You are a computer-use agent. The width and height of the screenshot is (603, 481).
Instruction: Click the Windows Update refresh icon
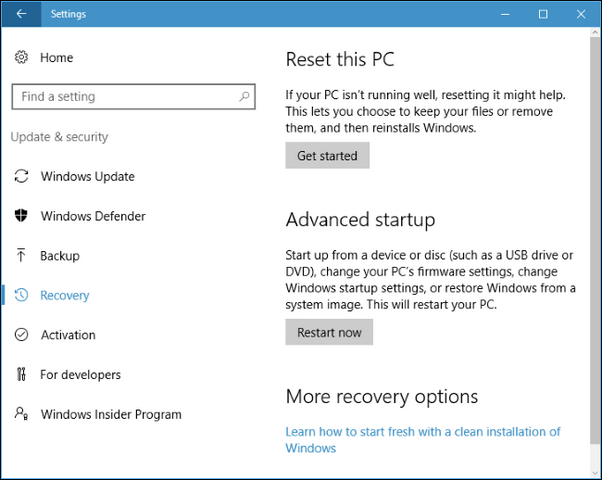(21, 176)
